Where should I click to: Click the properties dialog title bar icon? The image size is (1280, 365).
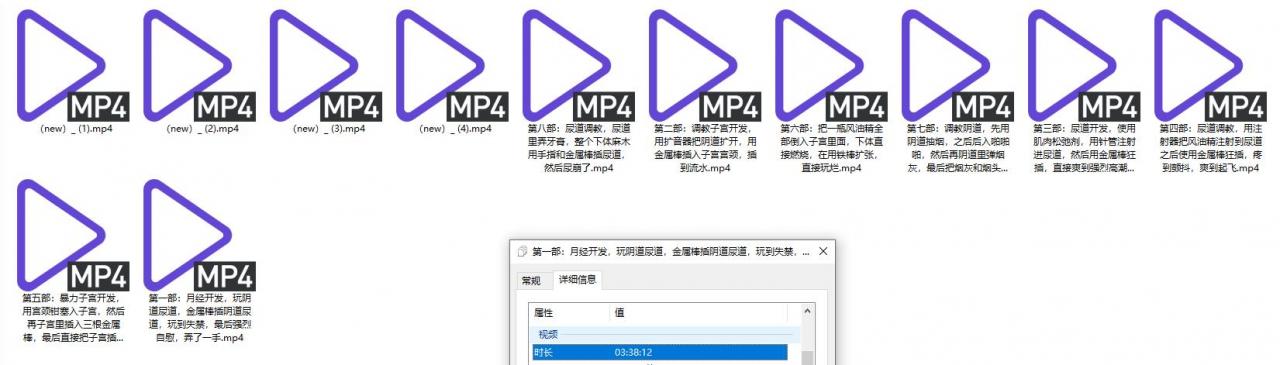(x=521, y=251)
